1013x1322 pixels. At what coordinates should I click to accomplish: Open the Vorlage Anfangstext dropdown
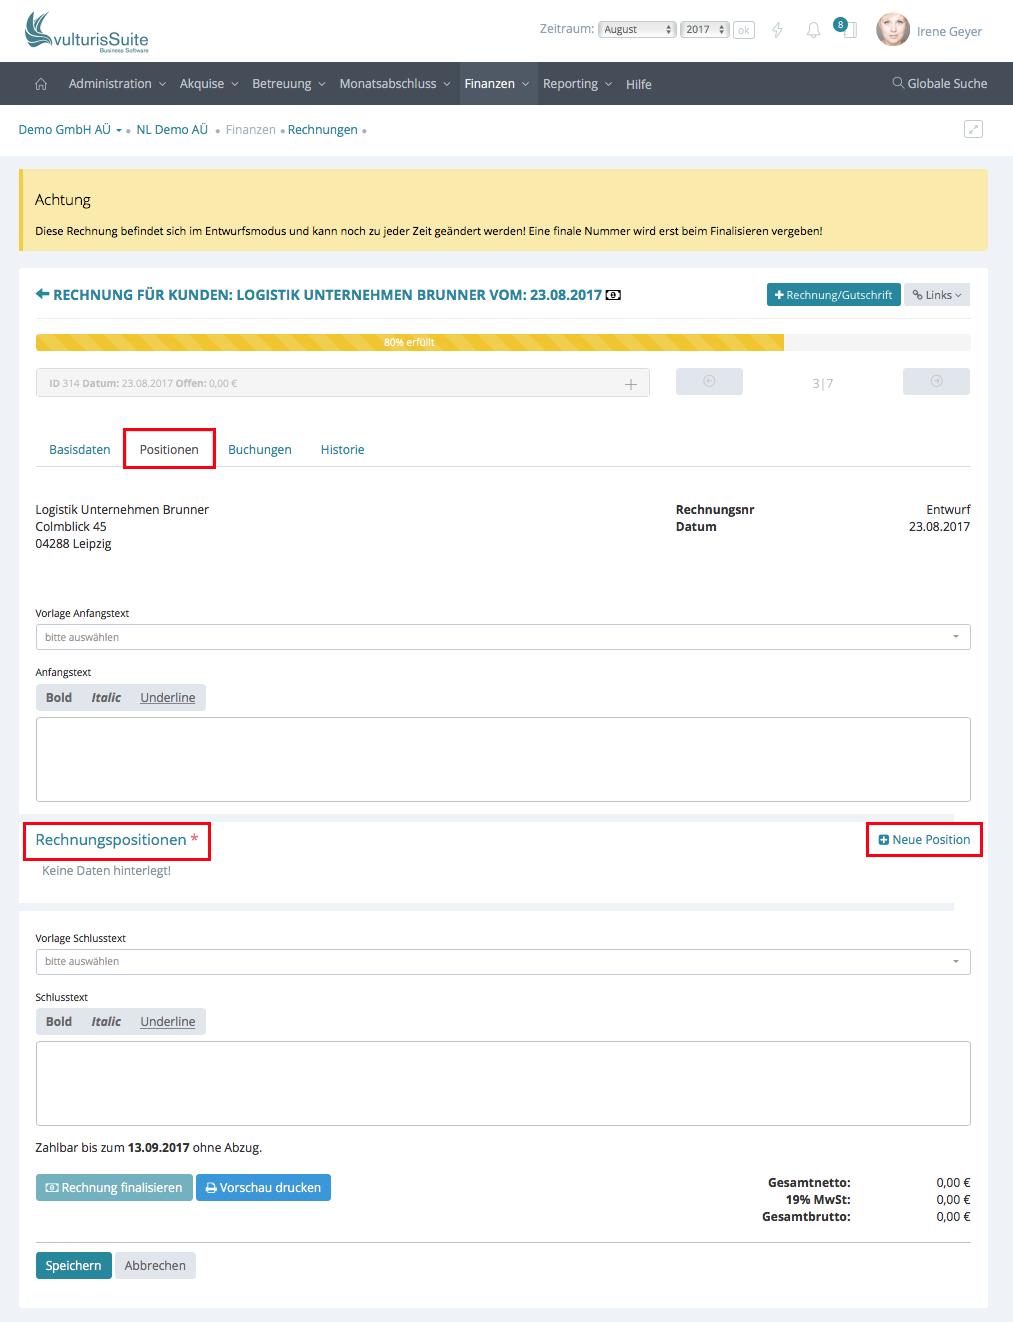point(503,637)
